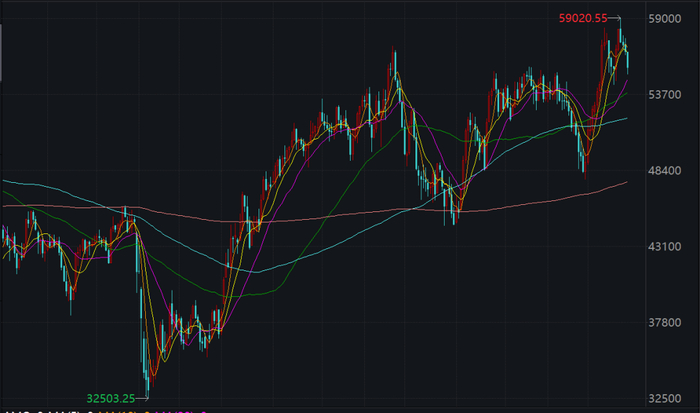Click the 48400 price axis label

663,170
